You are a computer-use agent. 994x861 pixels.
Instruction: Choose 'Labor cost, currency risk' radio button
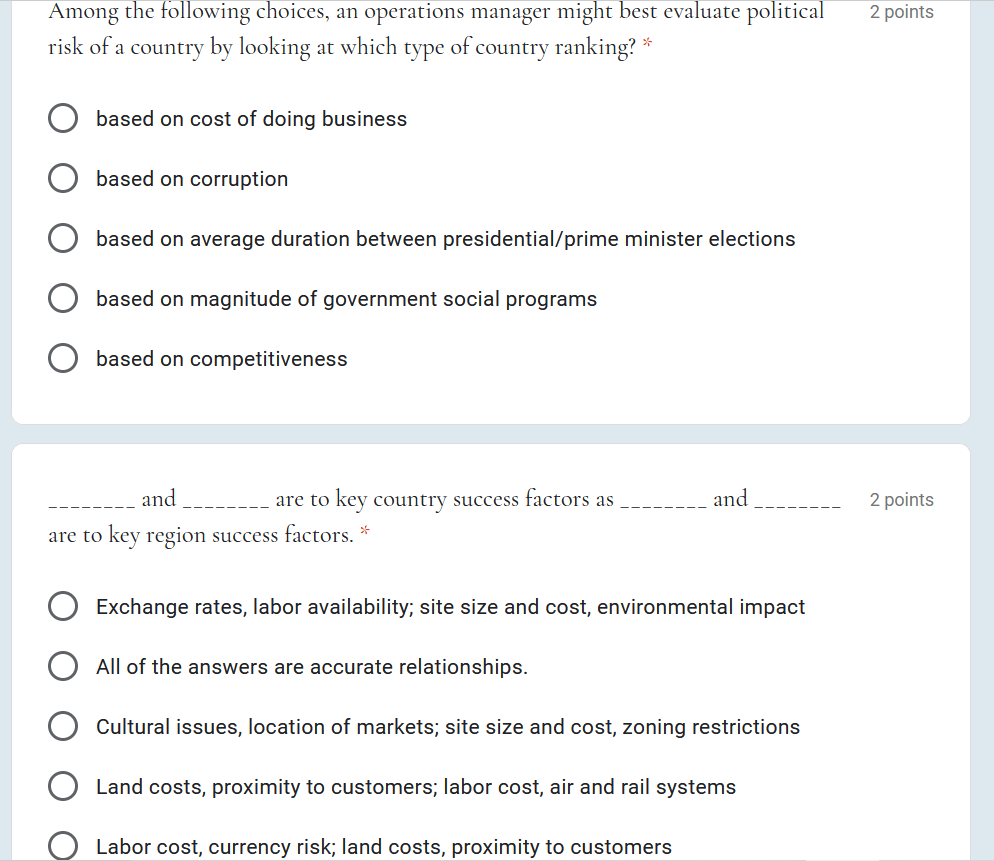pyautogui.click(x=63, y=846)
